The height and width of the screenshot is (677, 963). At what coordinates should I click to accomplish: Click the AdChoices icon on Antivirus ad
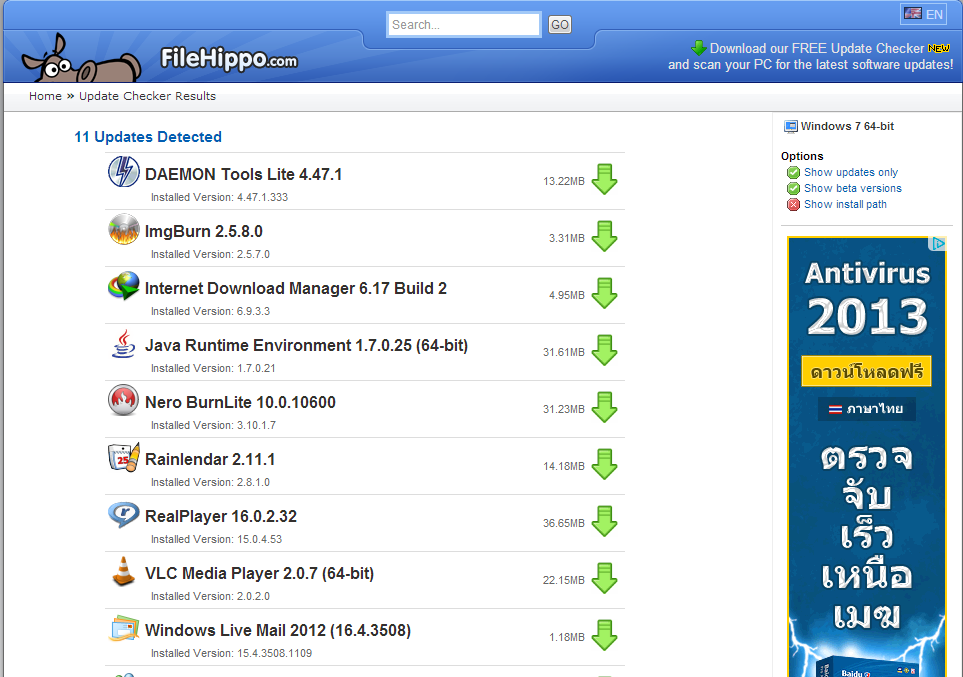tap(937, 244)
